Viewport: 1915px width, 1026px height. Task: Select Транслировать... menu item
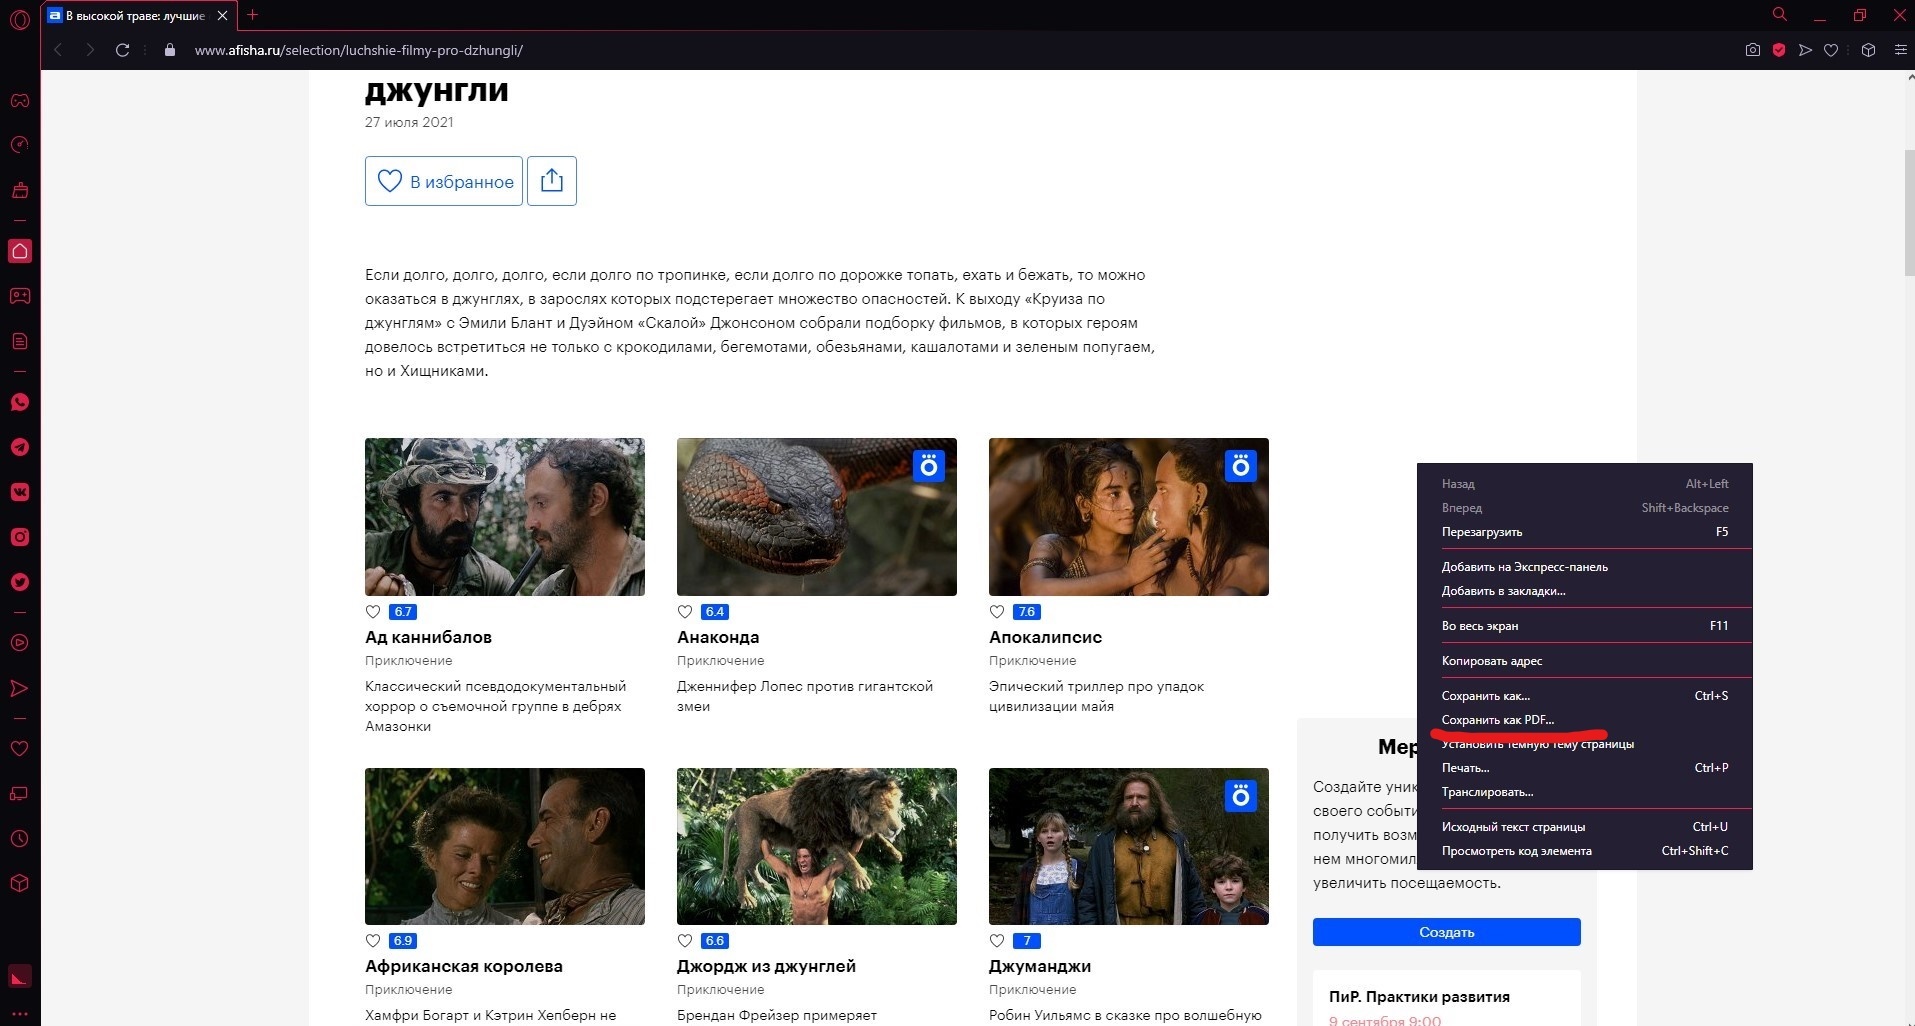[x=1585, y=792]
